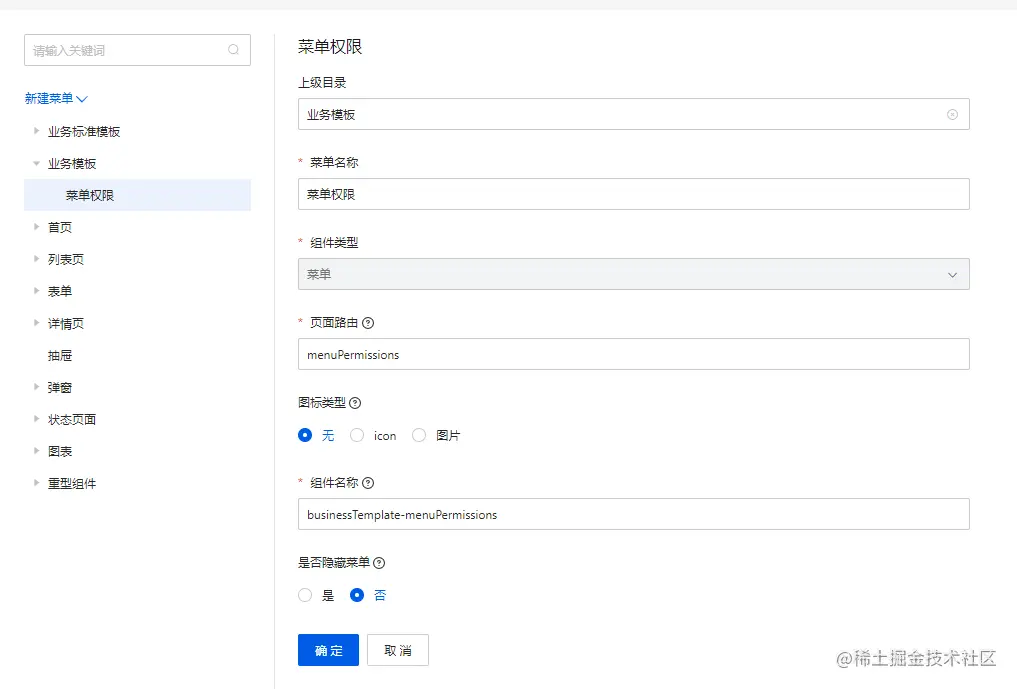The width and height of the screenshot is (1017, 689).
Task: Collapse the 业务模板 tree node arrow
Action: point(36,163)
